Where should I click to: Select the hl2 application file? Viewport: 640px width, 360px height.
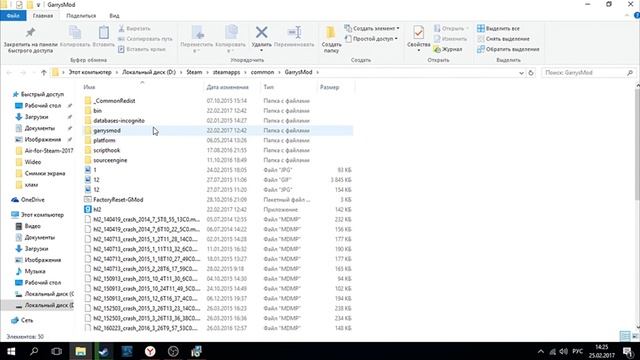coord(97,209)
